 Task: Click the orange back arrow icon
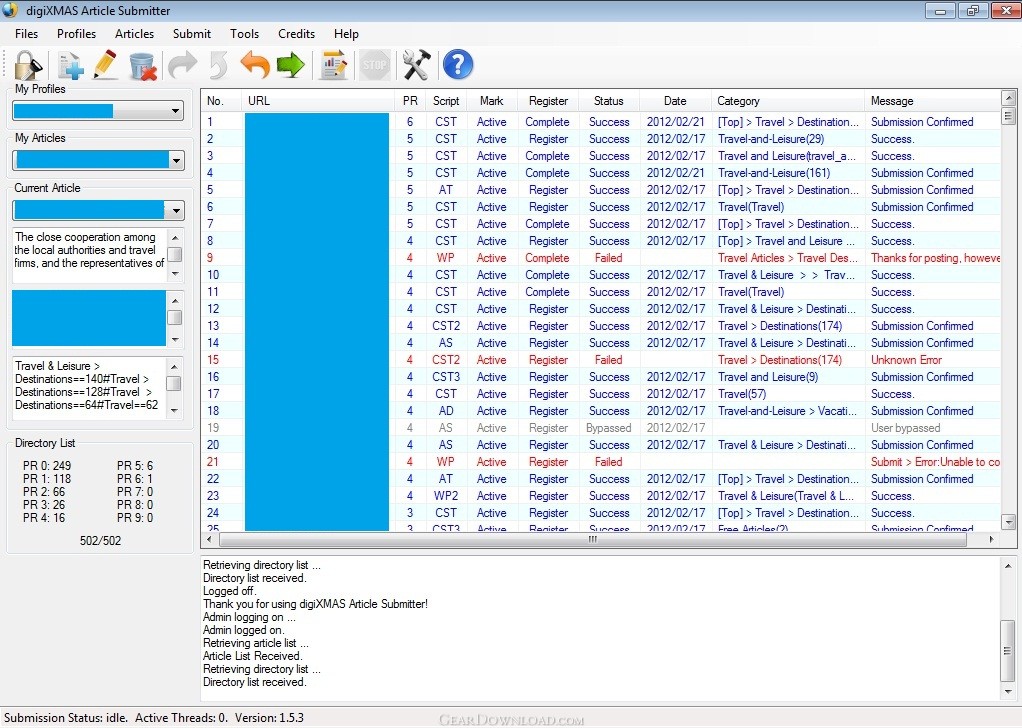[255, 65]
